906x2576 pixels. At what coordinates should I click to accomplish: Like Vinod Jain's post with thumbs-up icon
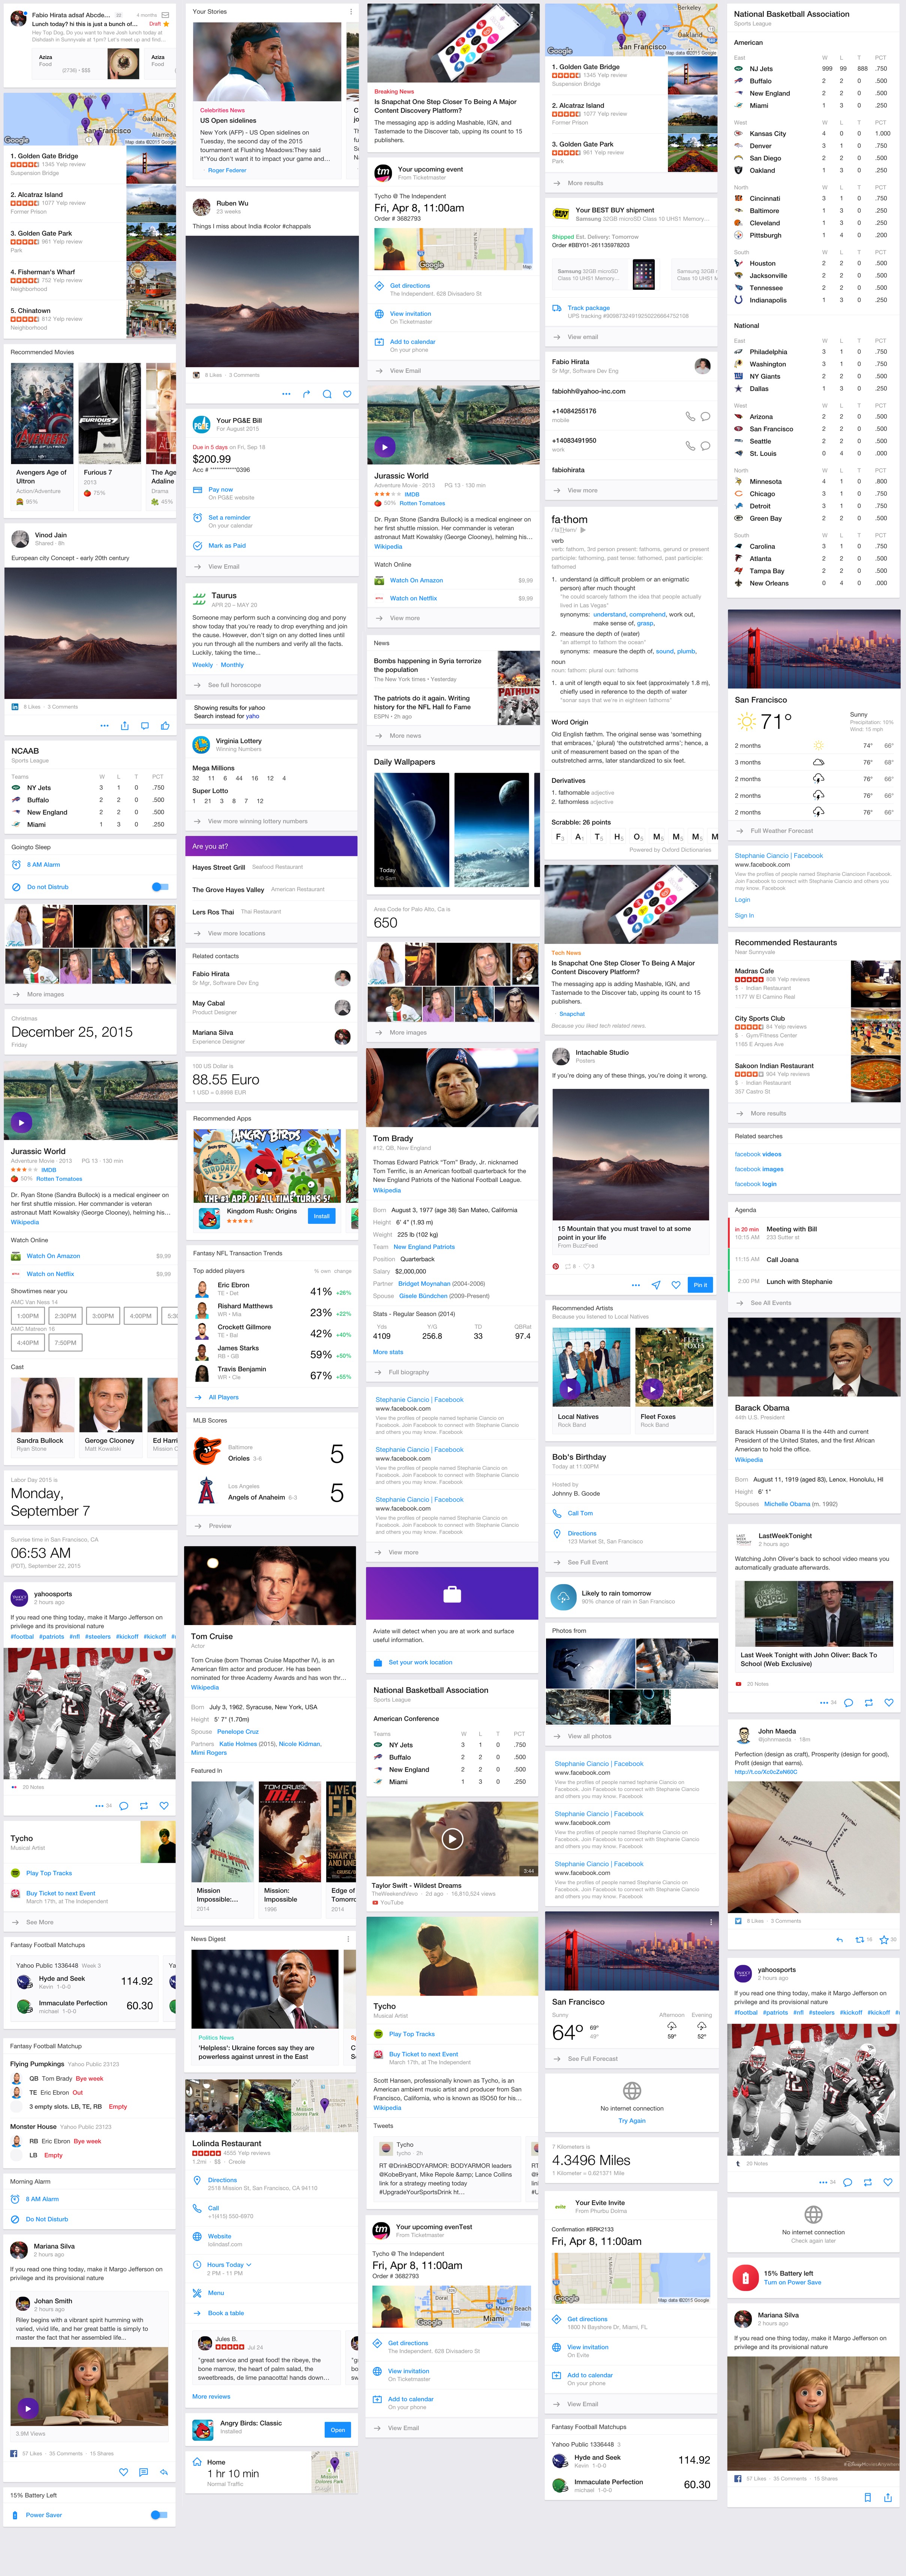point(165,725)
